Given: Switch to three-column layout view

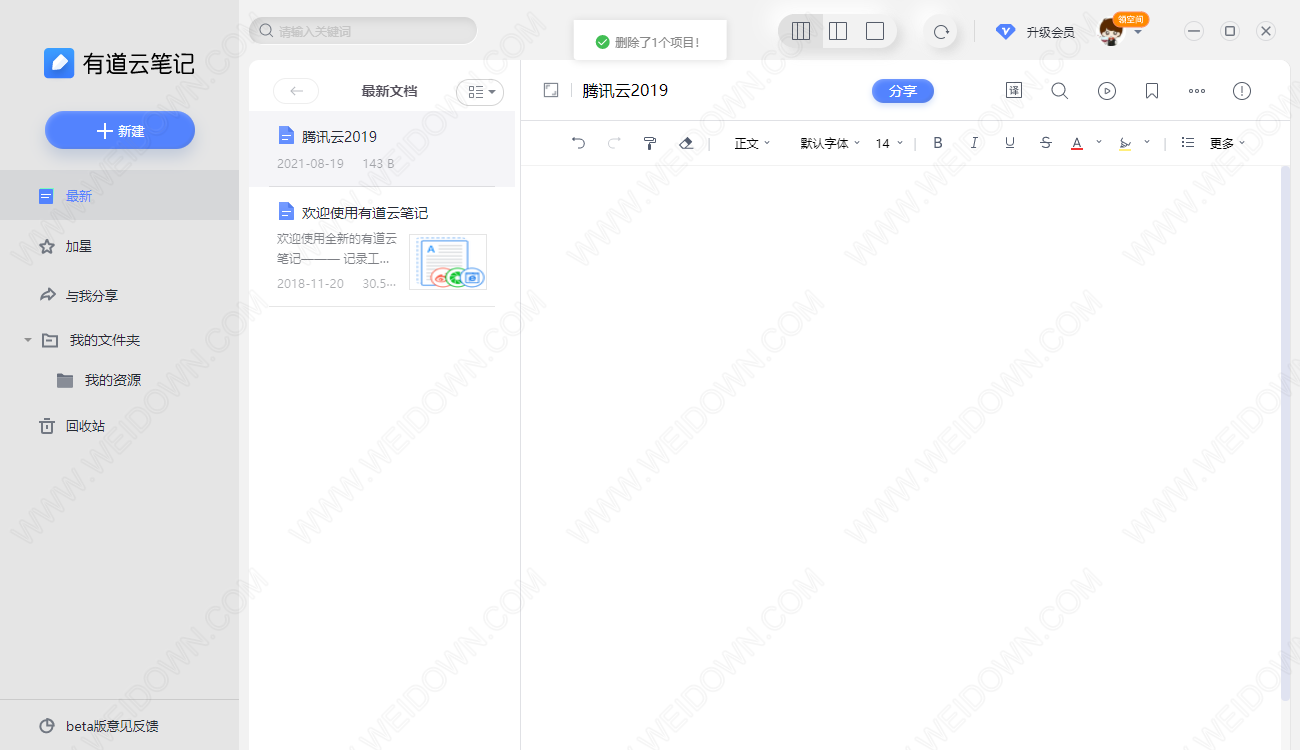Looking at the screenshot, I should (800, 31).
